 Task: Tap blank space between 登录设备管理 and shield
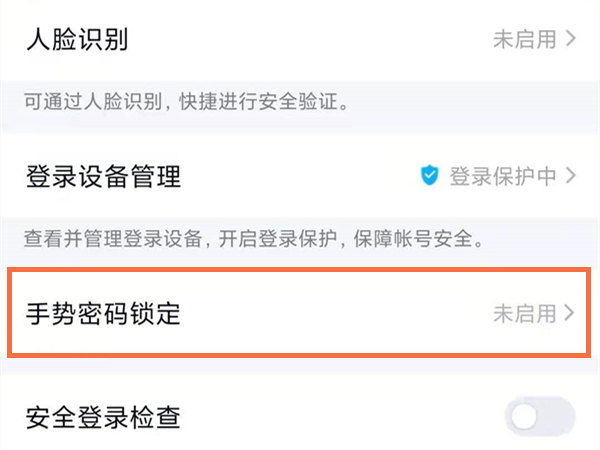coord(300,177)
